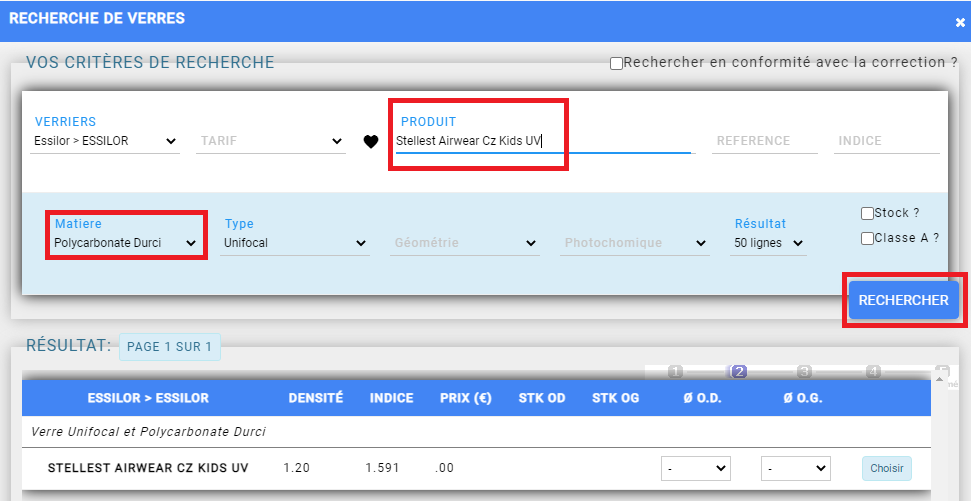Open Résultat dropdown showing 50 lignes

pos(768,243)
